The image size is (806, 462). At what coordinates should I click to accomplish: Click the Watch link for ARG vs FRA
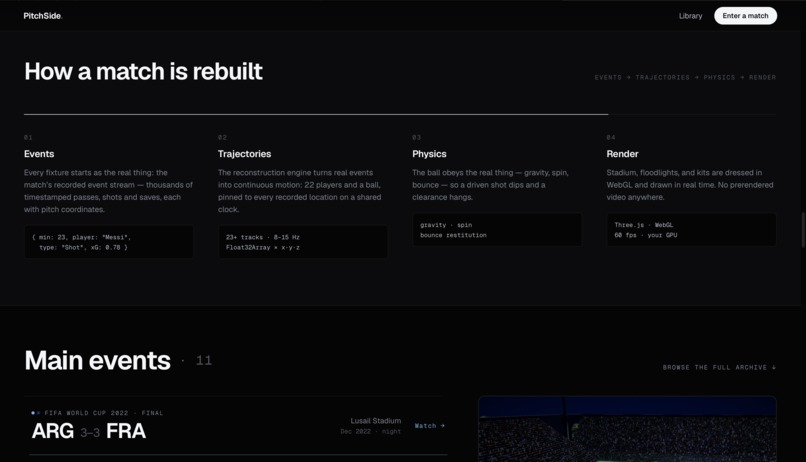430,426
